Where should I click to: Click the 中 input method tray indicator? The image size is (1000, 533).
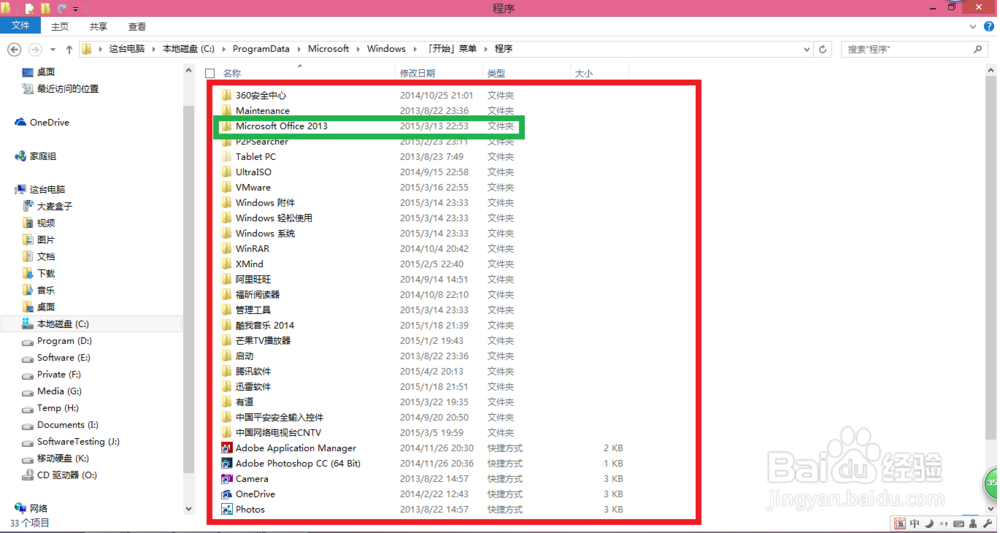click(x=914, y=524)
